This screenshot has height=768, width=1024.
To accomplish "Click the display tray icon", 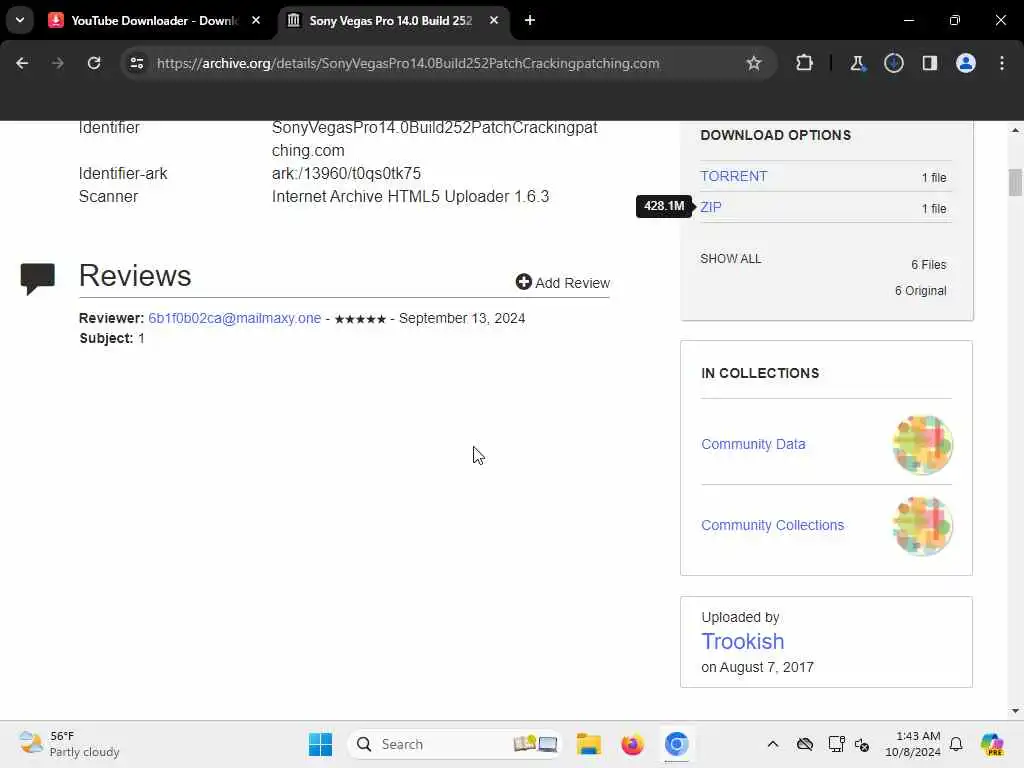I will point(836,744).
